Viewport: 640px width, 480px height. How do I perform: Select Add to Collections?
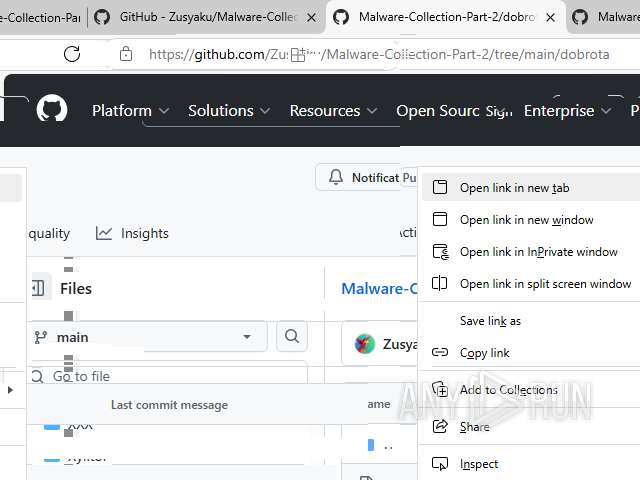click(x=531, y=390)
